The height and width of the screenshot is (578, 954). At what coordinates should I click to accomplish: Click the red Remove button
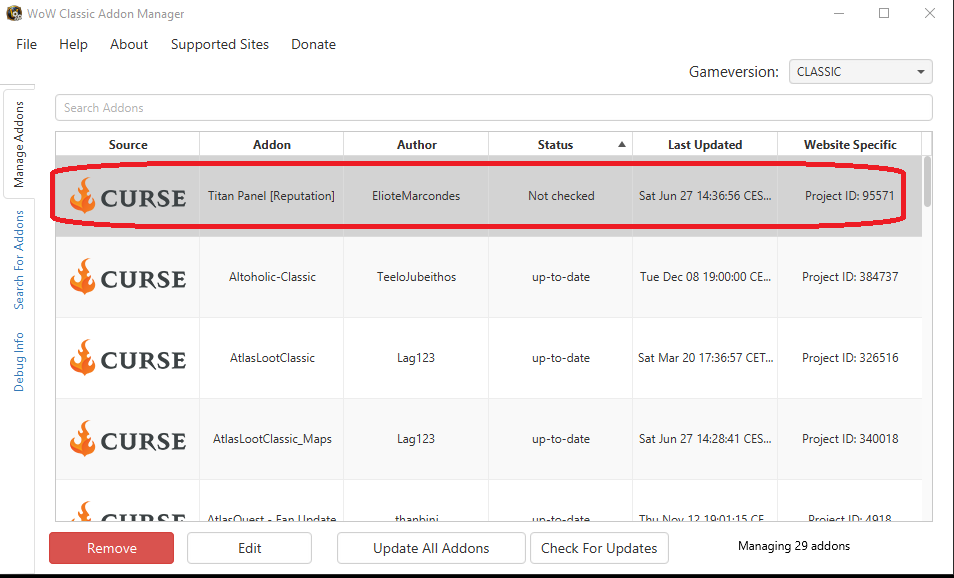111,548
